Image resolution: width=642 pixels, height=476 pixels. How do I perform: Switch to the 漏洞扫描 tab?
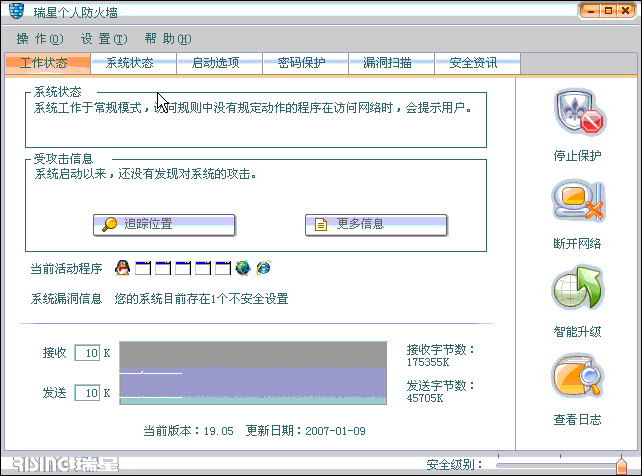click(x=391, y=63)
